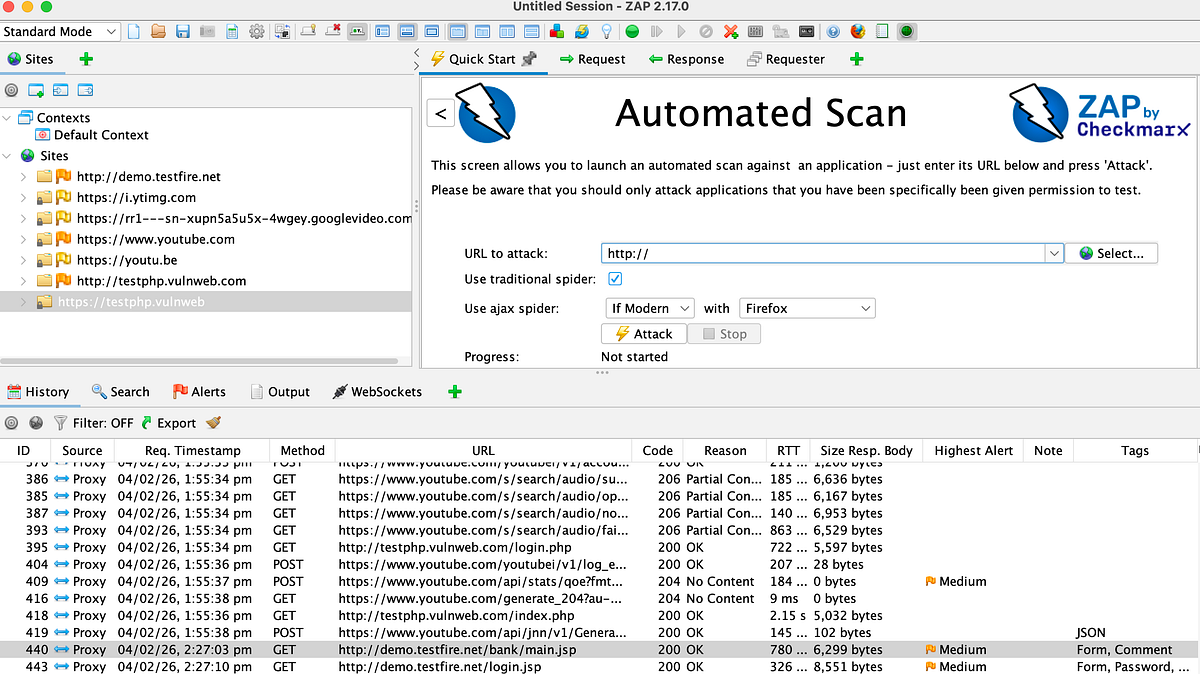Click the light bulb toolbar icon

point(607,32)
